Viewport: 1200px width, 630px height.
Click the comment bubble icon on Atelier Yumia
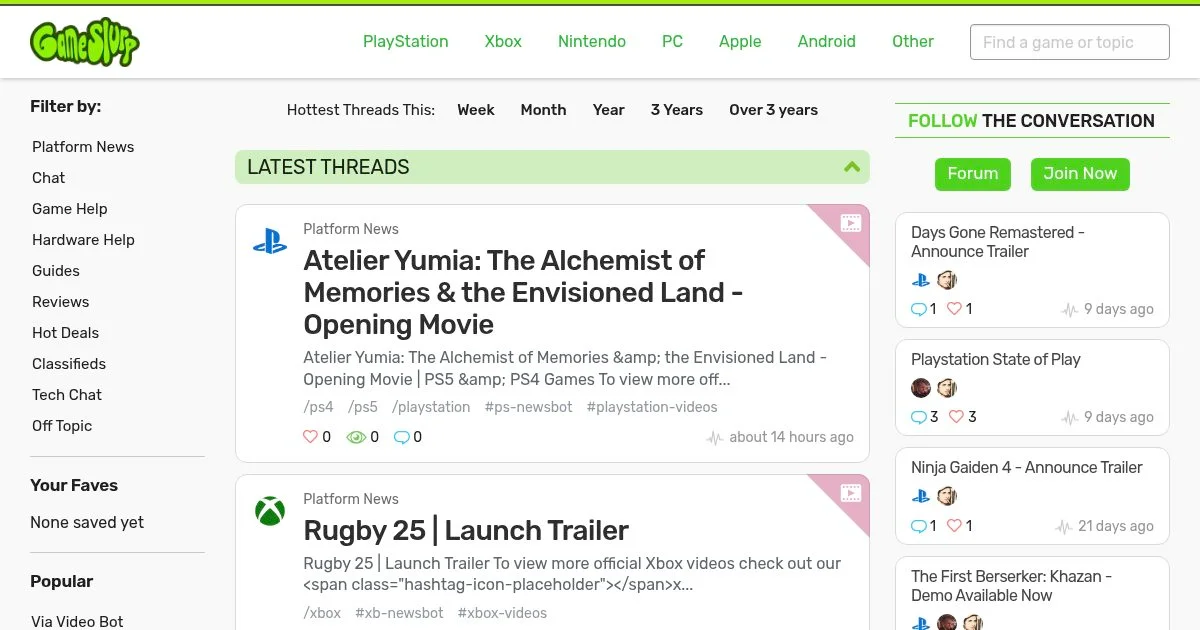tap(402, 437)
